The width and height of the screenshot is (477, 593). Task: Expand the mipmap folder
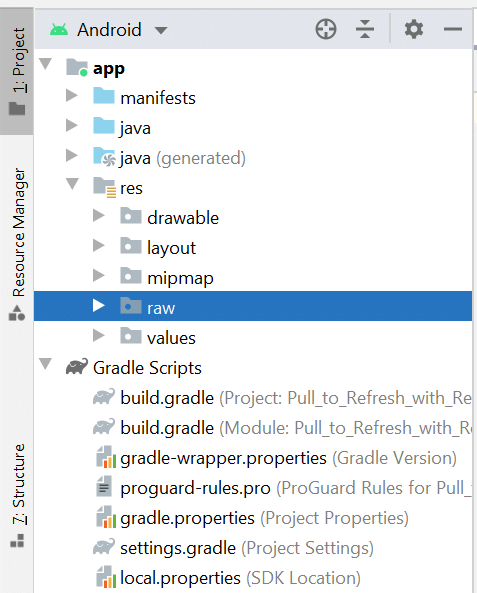point(99,275)
